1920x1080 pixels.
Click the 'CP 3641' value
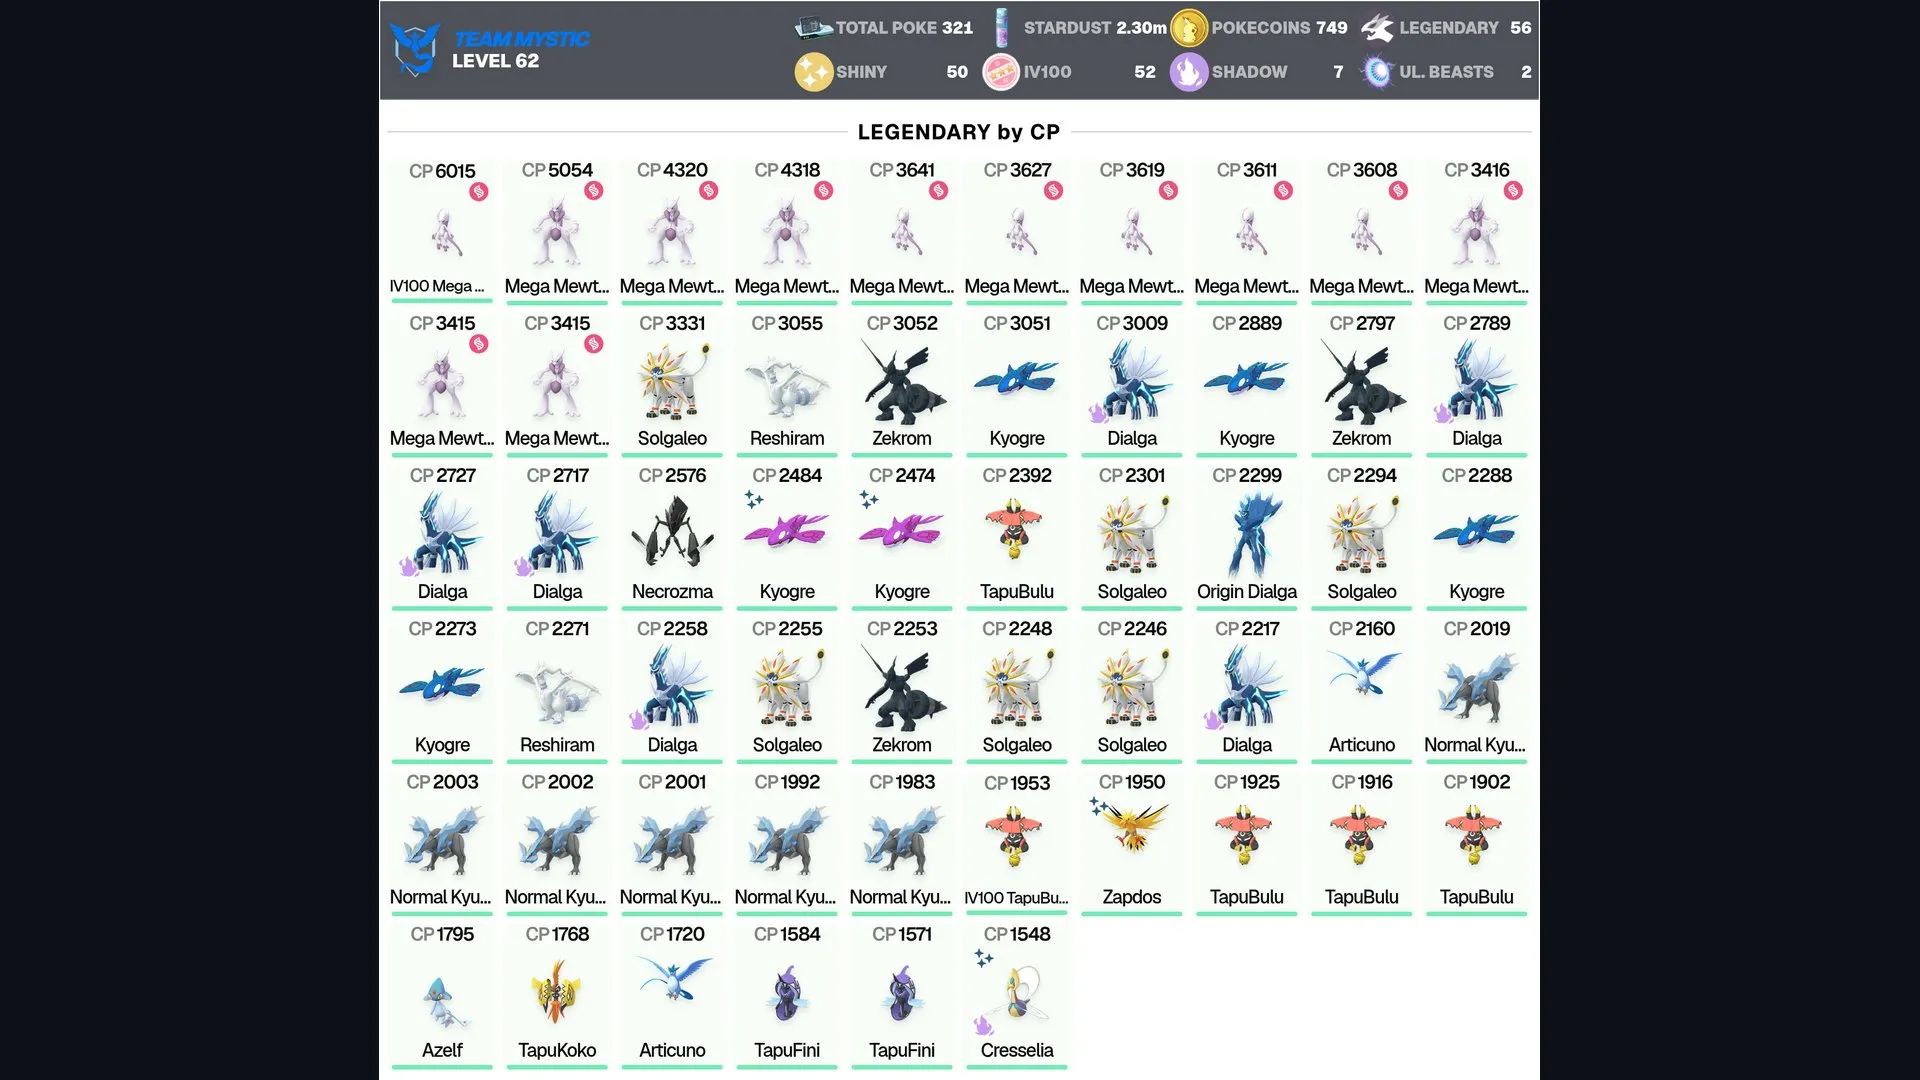click(x=902, y=170)
